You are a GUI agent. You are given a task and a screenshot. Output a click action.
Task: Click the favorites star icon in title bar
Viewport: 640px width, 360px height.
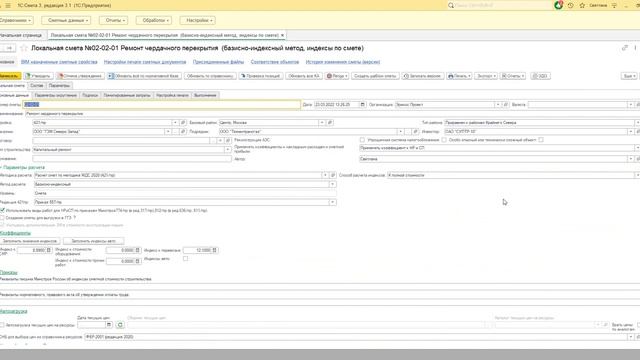[582, 5]
